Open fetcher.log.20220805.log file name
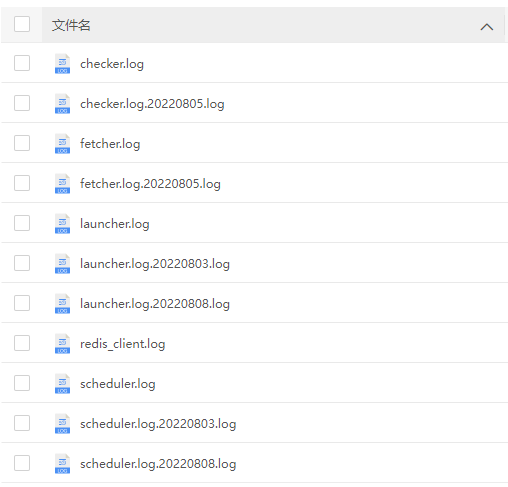This screenshot has width=508, height=487. coord(150,184)
